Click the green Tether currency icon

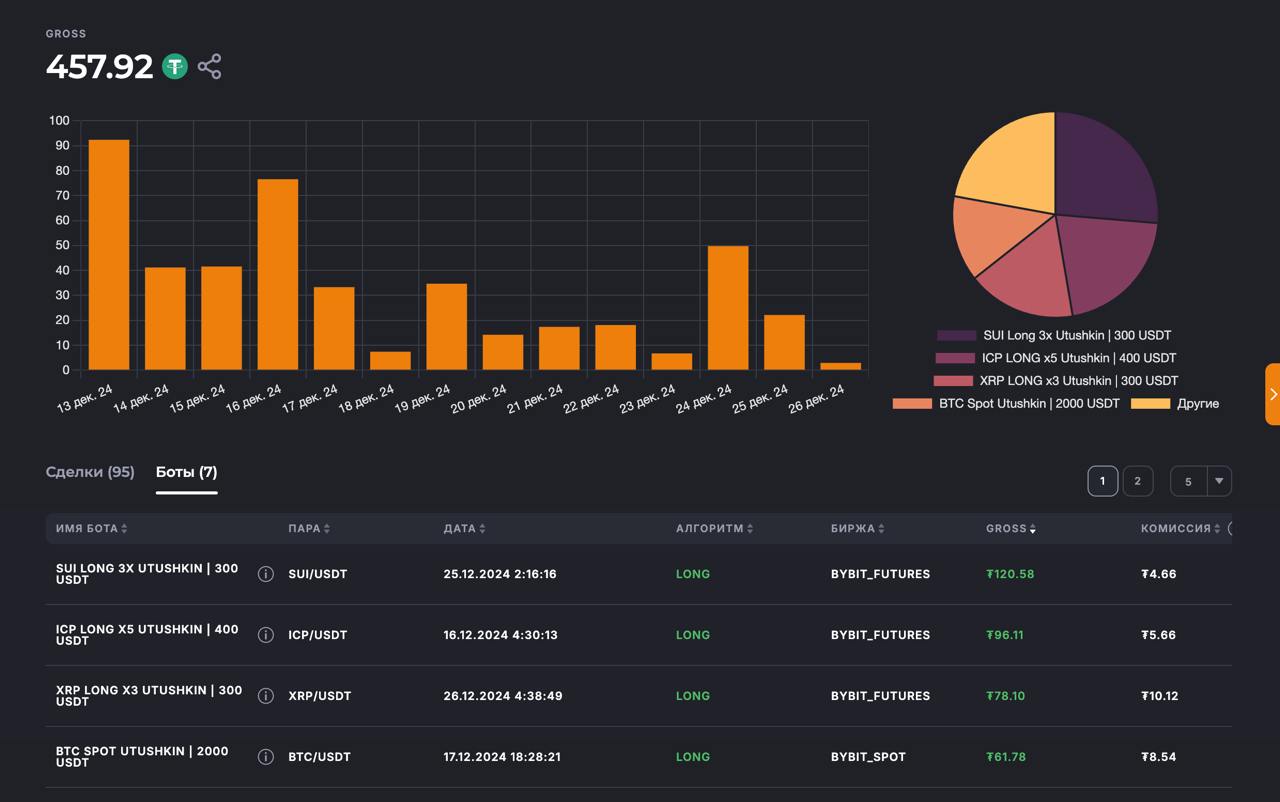pyautogui.click(x=175, y=67)
